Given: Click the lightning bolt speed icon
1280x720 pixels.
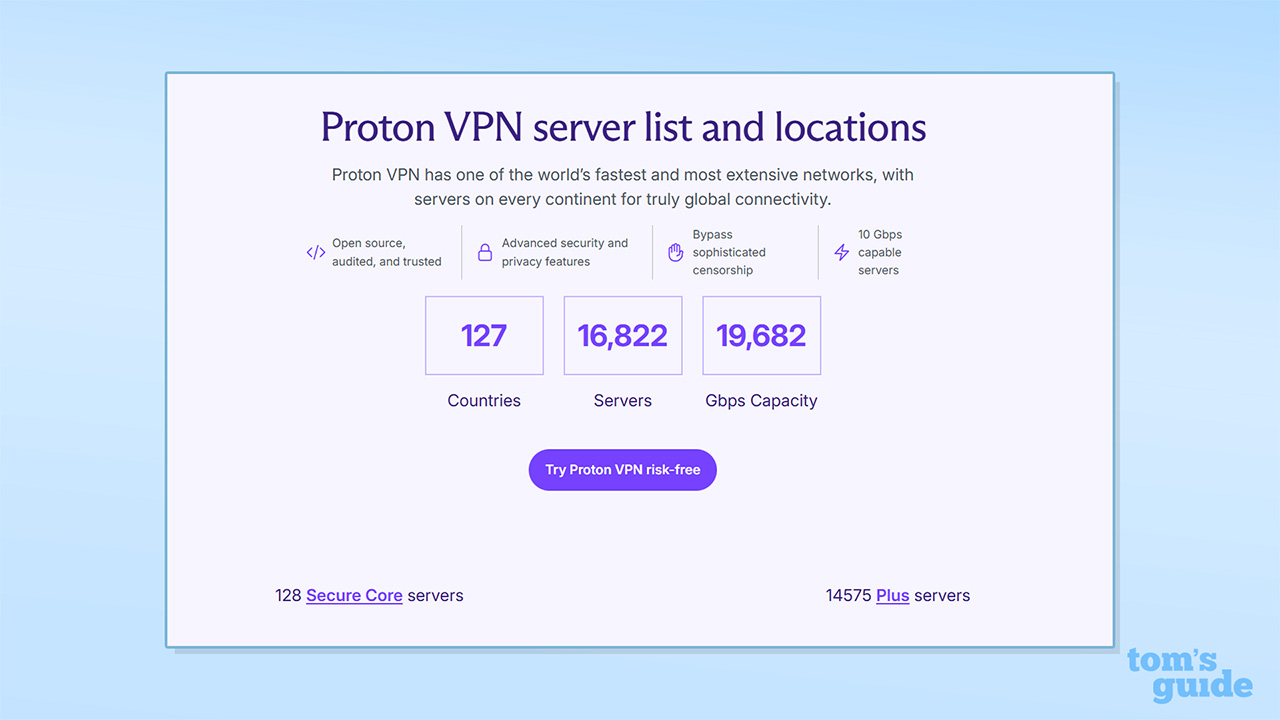Looking at the screenshot, I should click(841, 252).
